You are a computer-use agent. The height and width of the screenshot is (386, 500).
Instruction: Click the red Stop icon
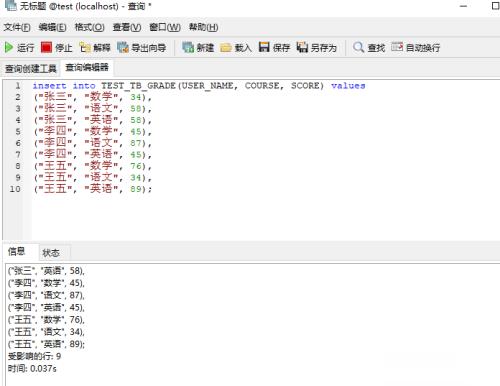click(46, 47)
